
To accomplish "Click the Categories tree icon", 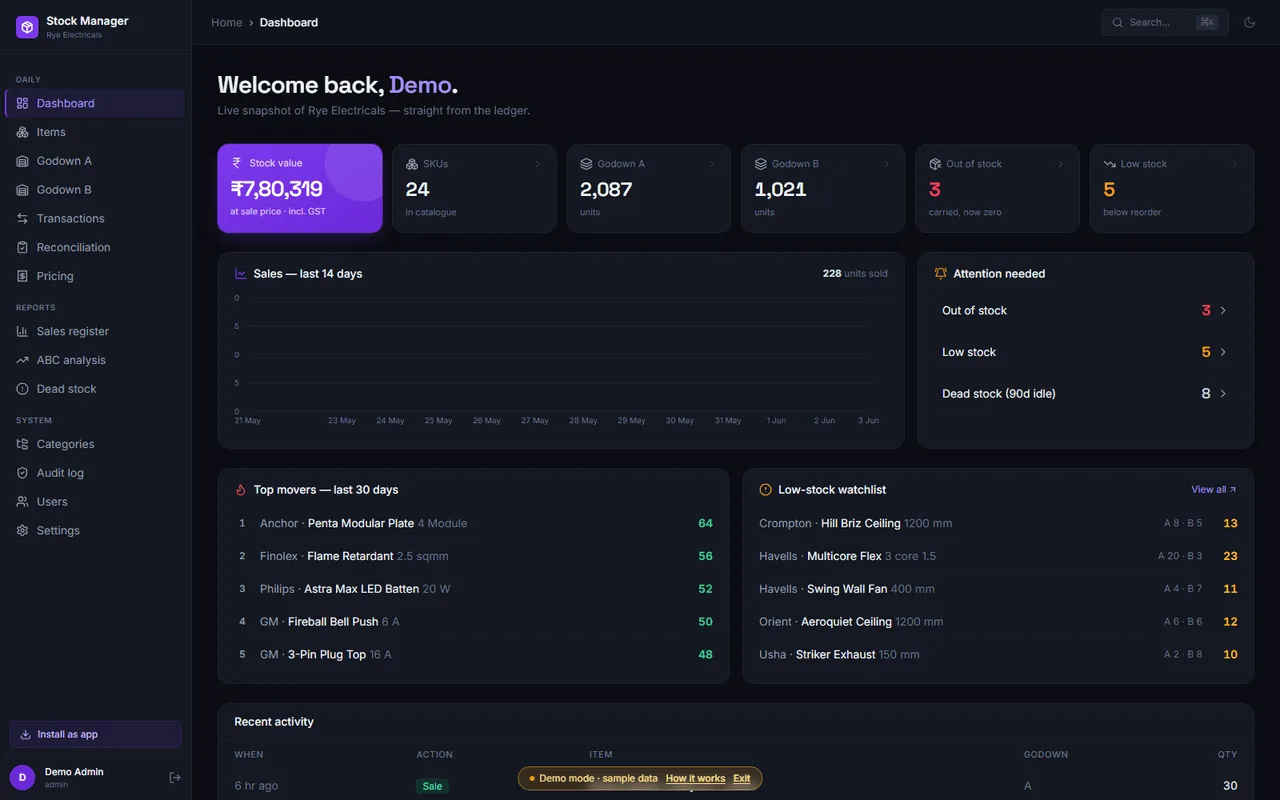I will [x=22, y=444].
